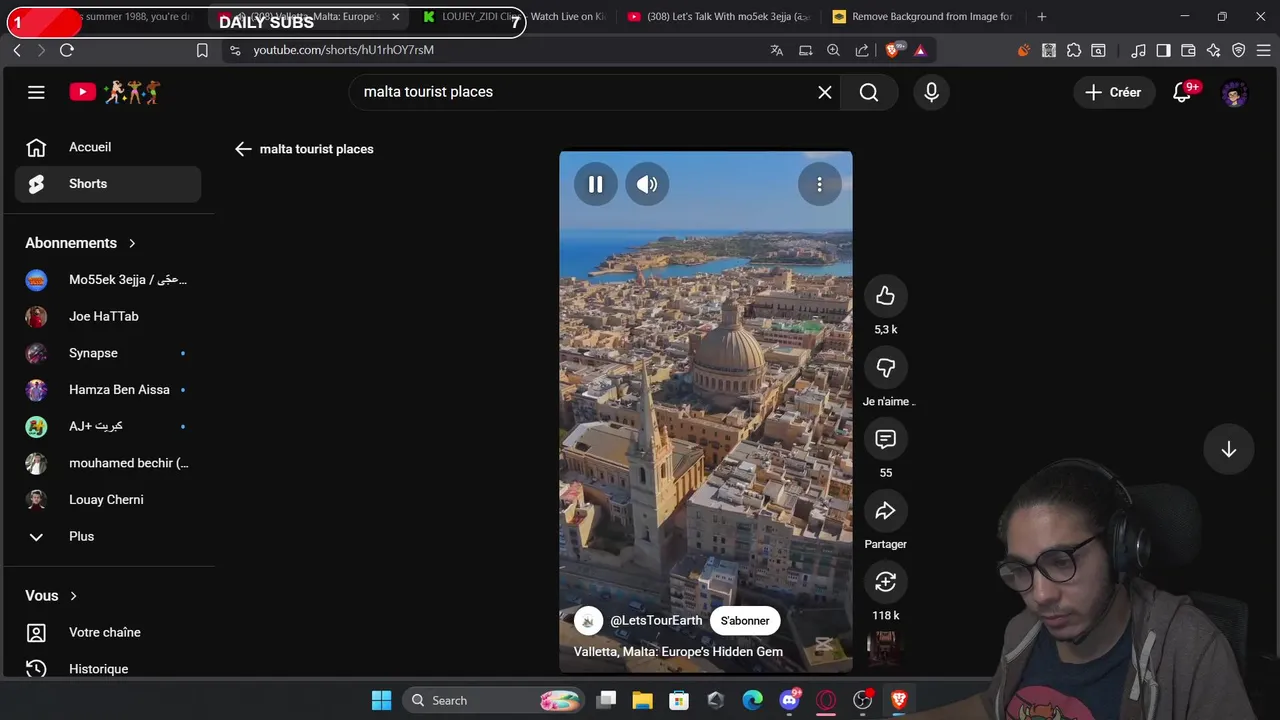Viewport: 1280px width, 720px height.
Task: Open Historique in sidebar
Action: [x=108, y=669]
